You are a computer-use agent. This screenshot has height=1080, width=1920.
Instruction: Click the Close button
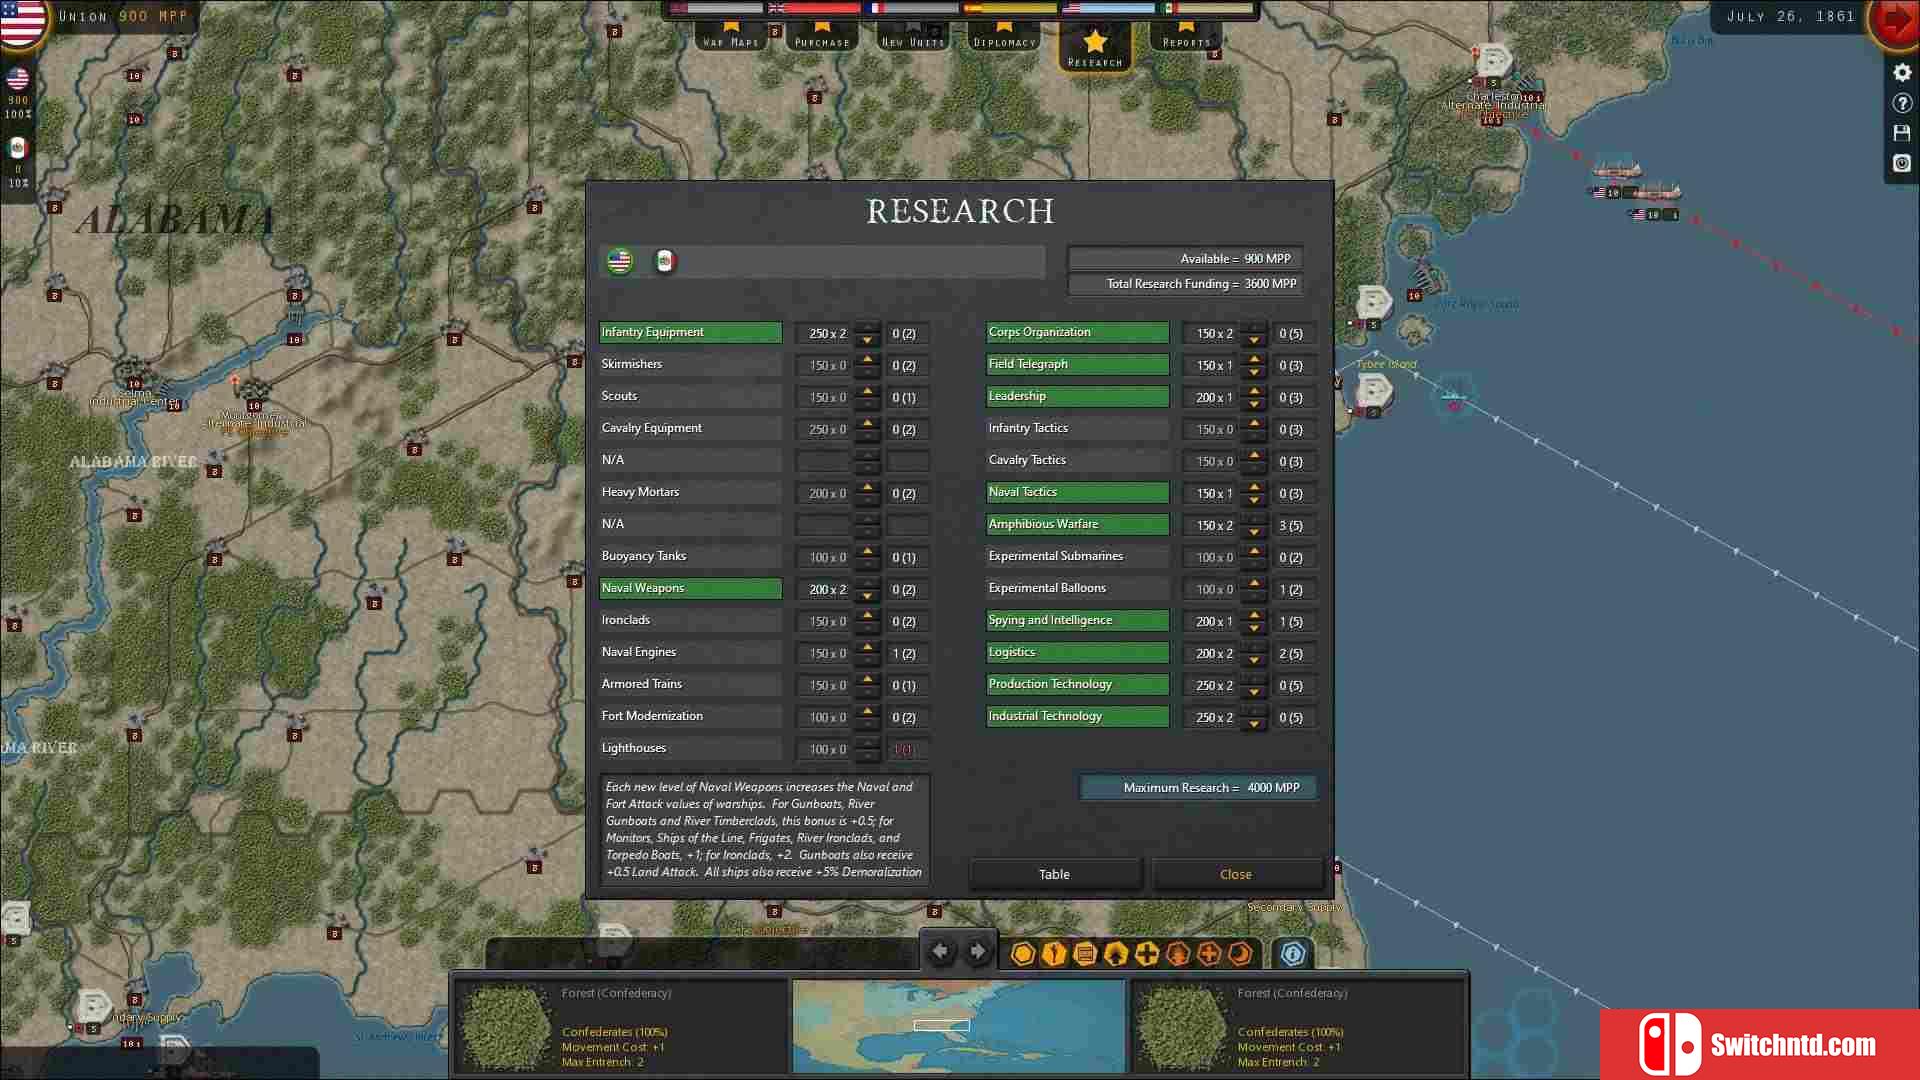(1234, 873)
